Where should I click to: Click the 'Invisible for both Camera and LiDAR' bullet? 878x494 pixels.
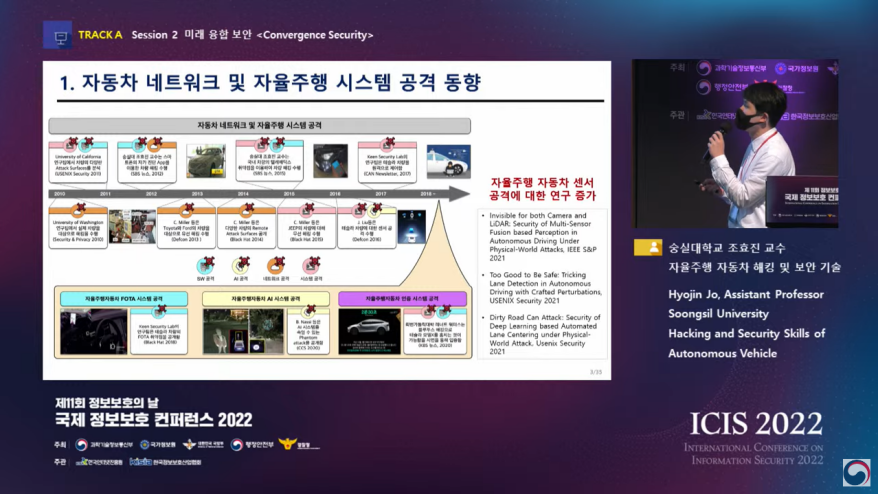tap(543, 236)
